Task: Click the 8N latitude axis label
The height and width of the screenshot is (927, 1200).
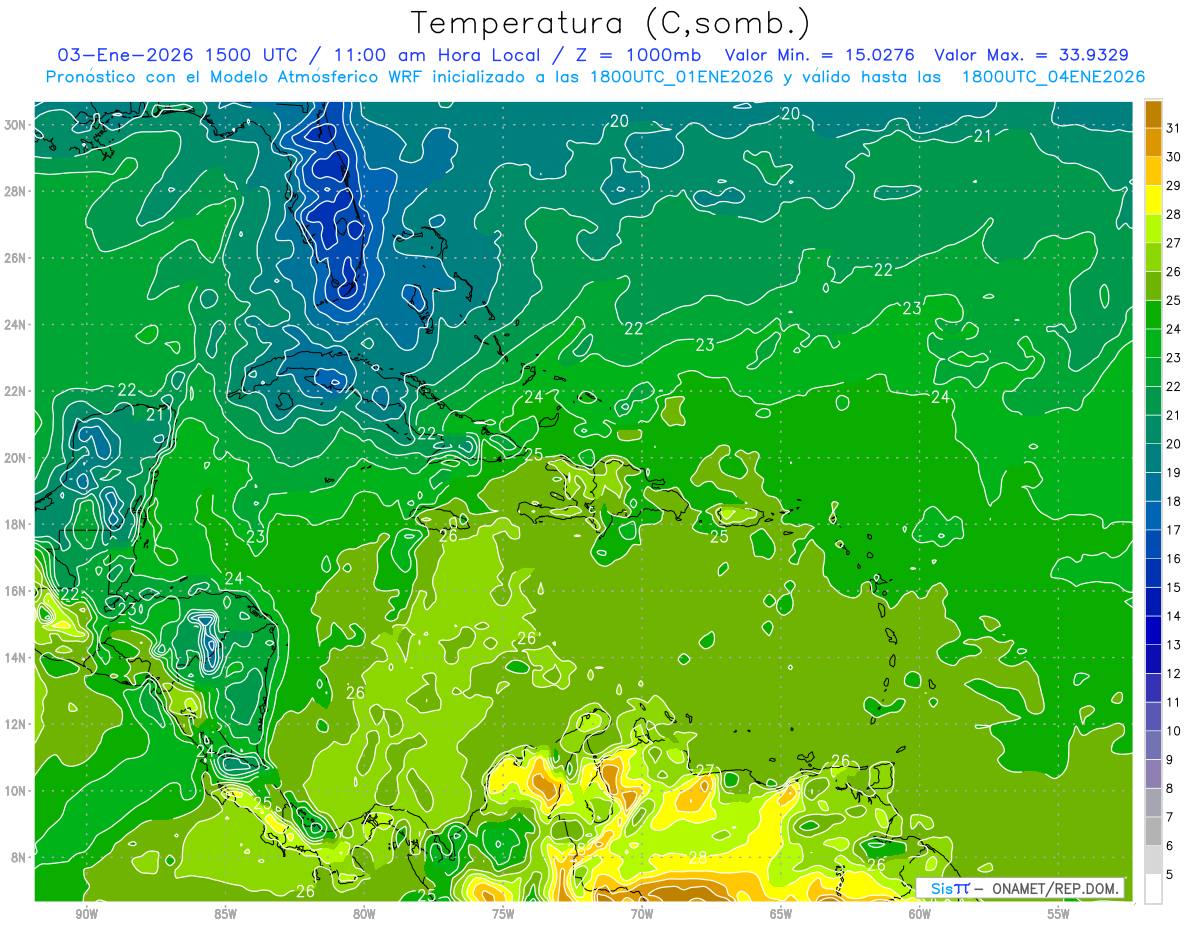Action: [20, 857]
